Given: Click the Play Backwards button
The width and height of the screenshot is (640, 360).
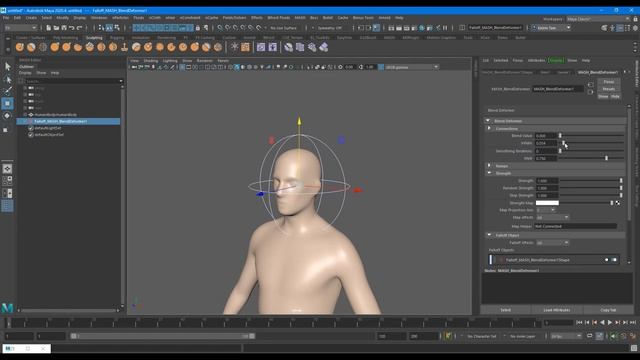Looking at the screenshot, I should (602, 322).
